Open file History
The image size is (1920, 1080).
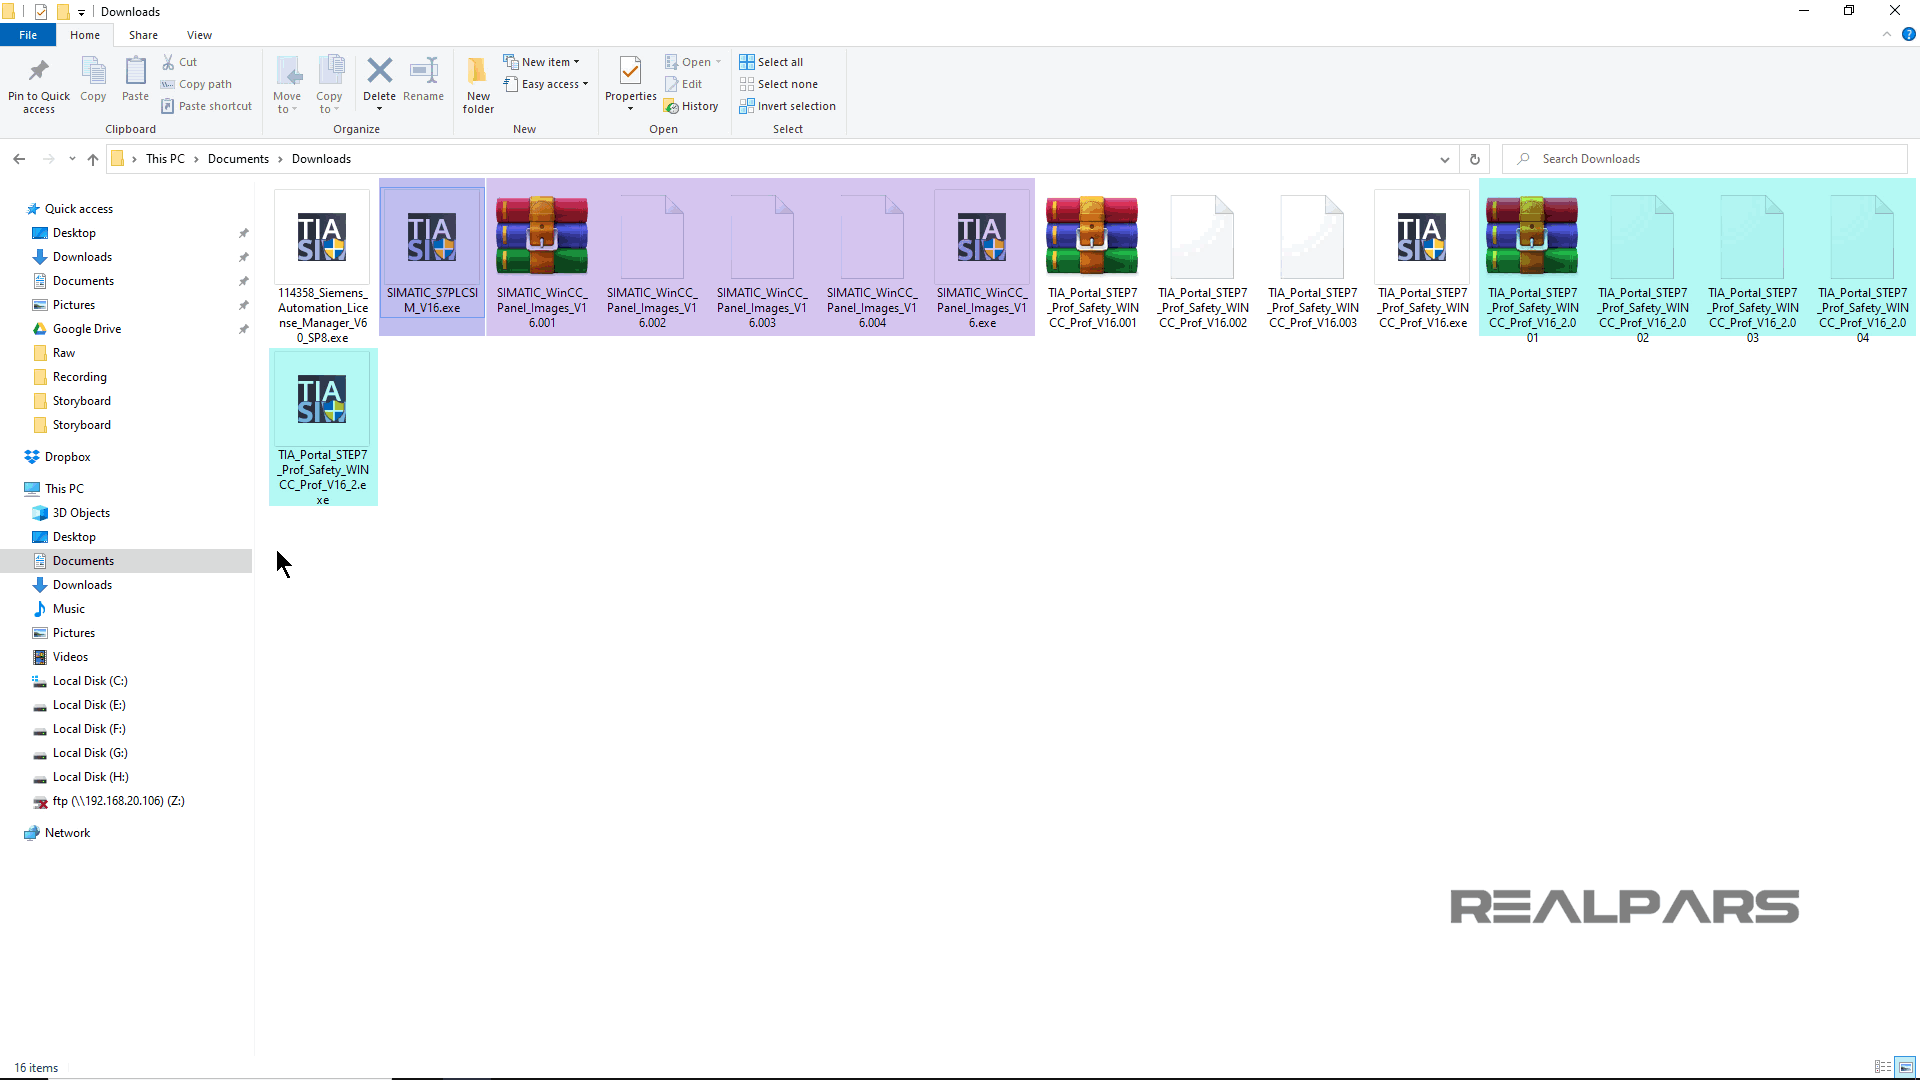click(691, 106)
